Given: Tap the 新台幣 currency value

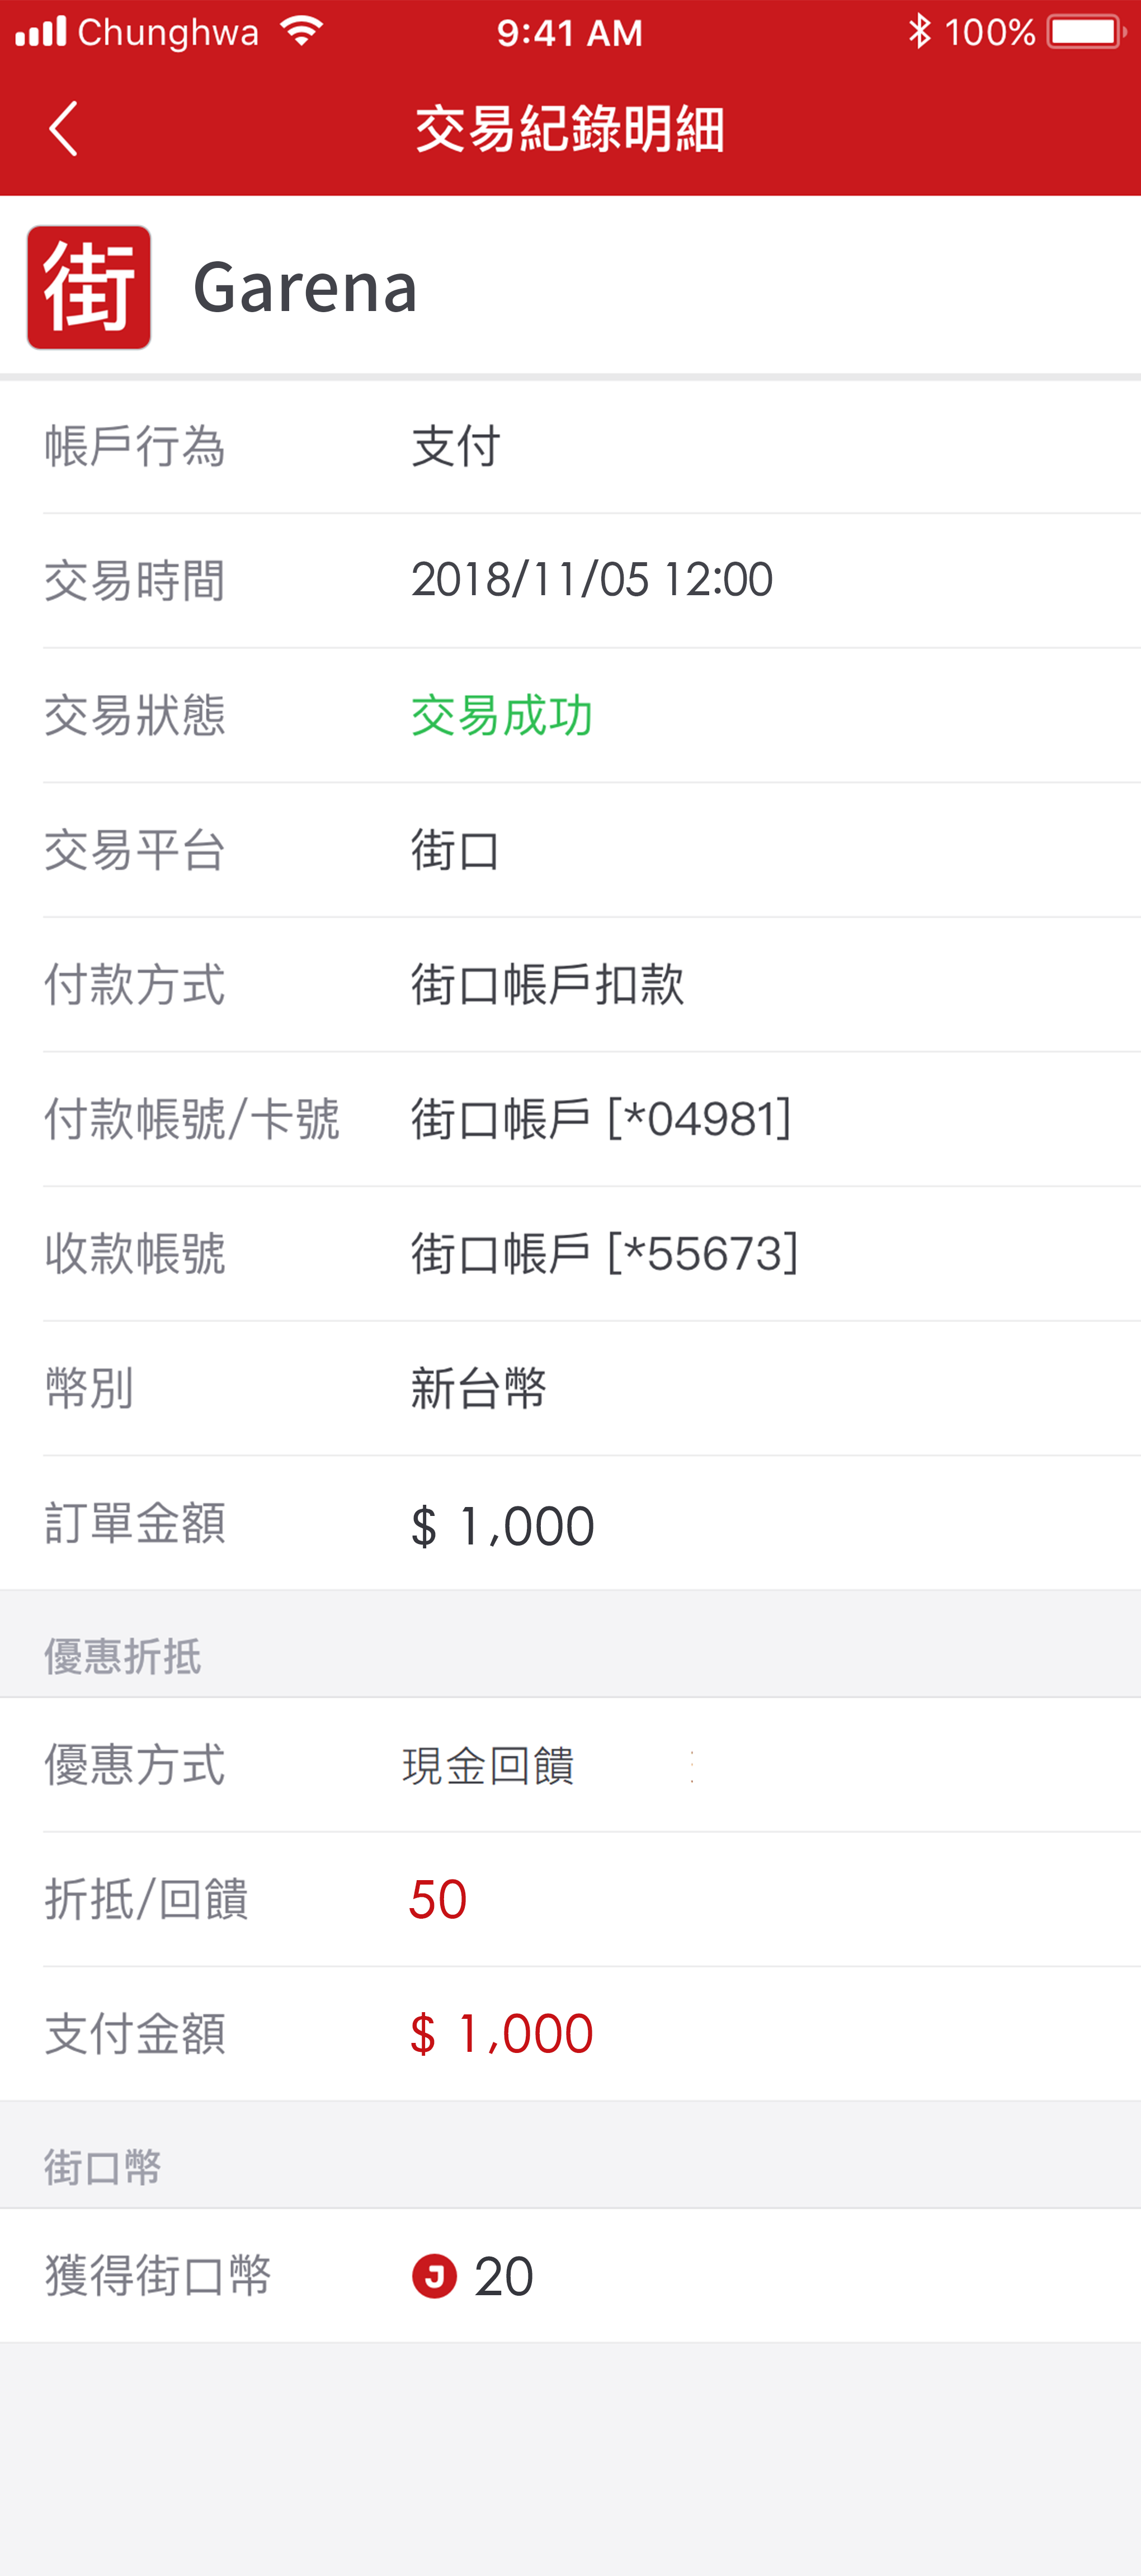Looking at the screenshot, I should coord(479,1389).
